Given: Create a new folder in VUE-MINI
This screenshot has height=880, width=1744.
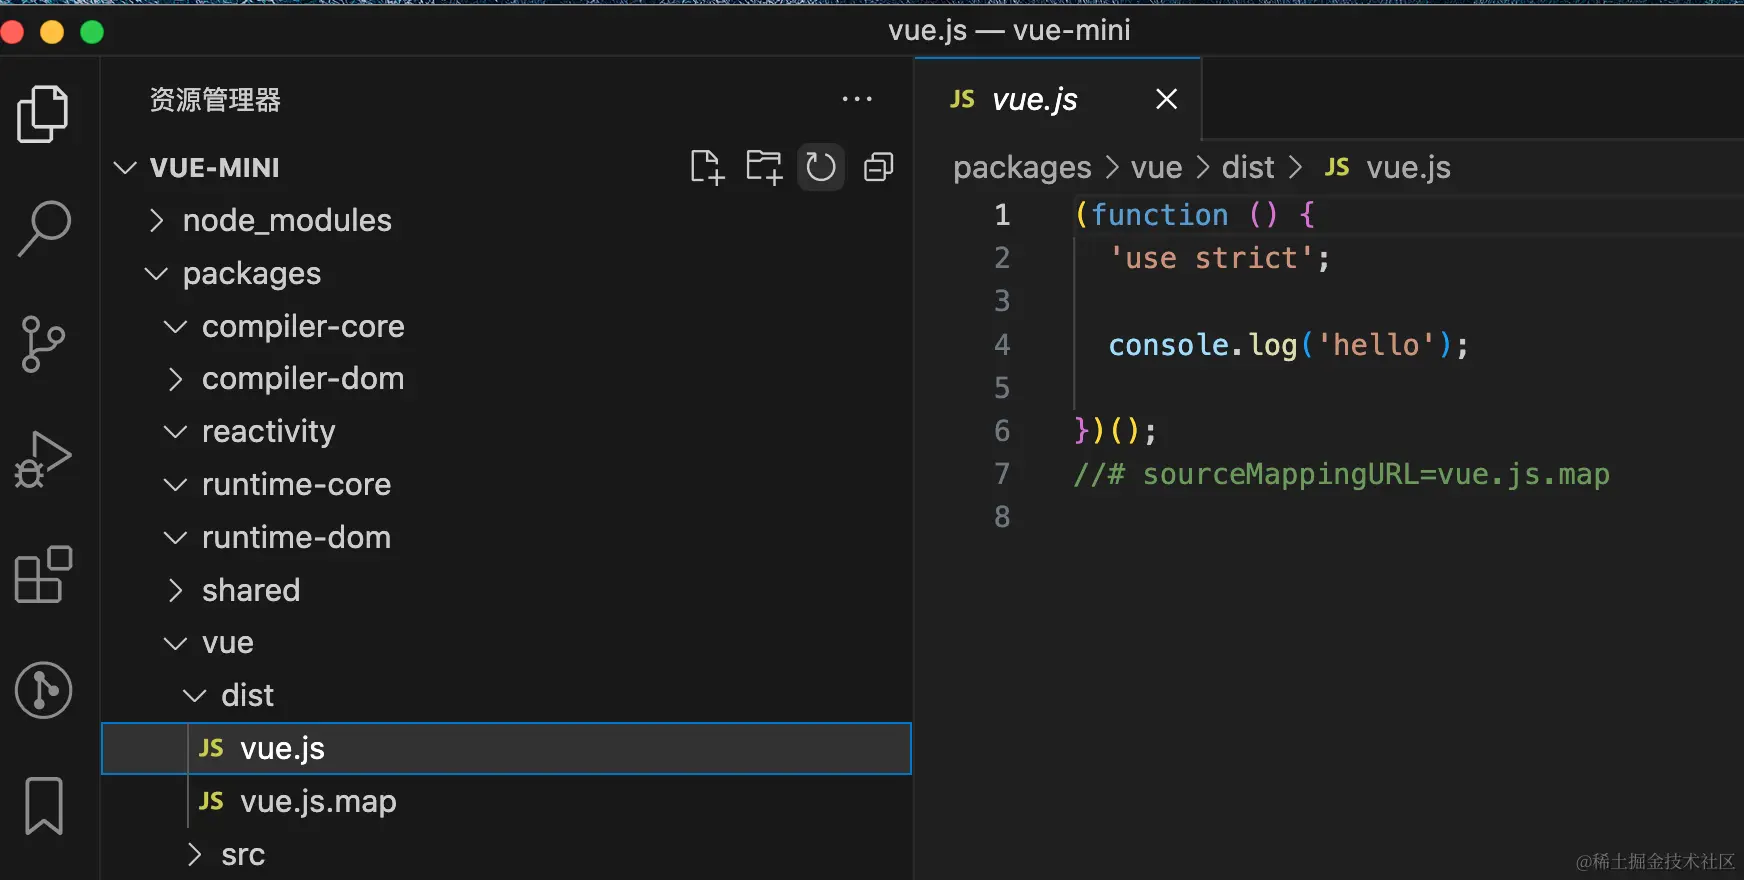Looking at the screenshot, I should click(x=764, y=167).
